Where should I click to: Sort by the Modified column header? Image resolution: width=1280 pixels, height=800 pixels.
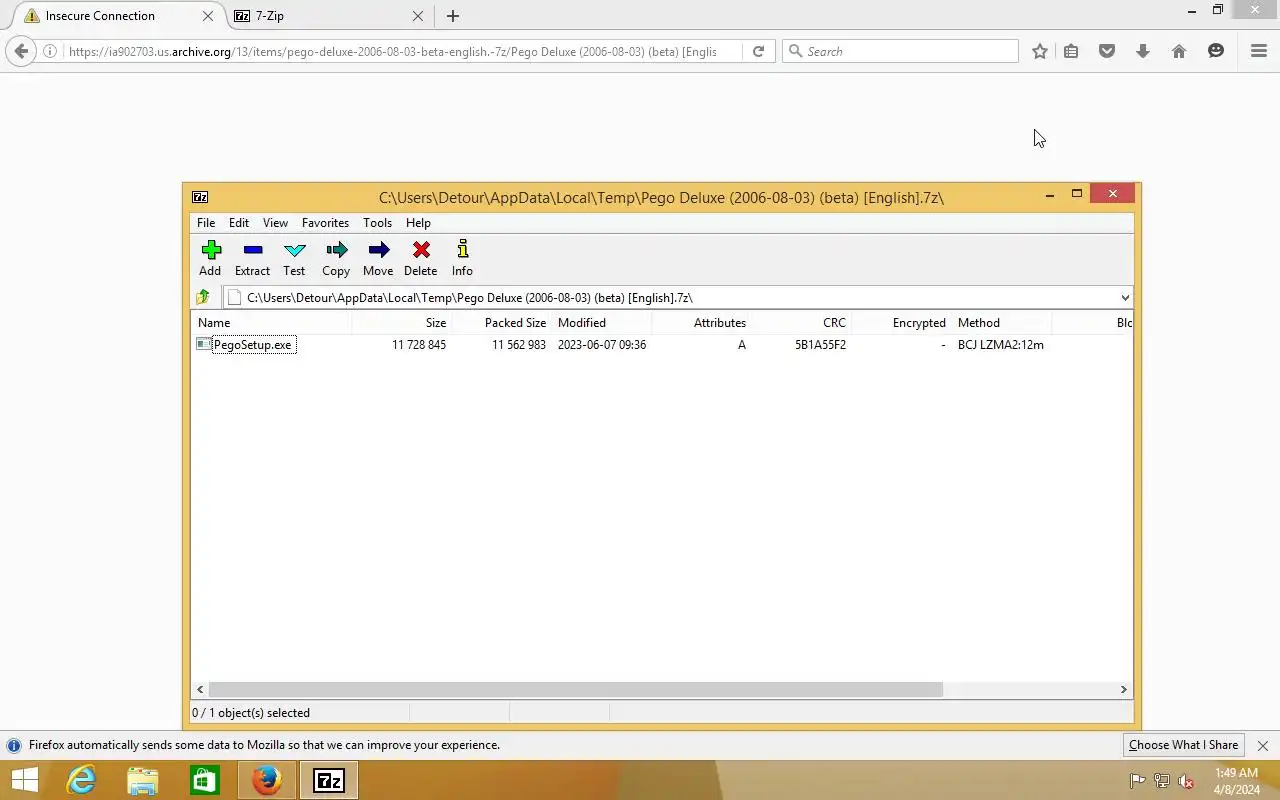pyautogui.click(x=602, y=323)
